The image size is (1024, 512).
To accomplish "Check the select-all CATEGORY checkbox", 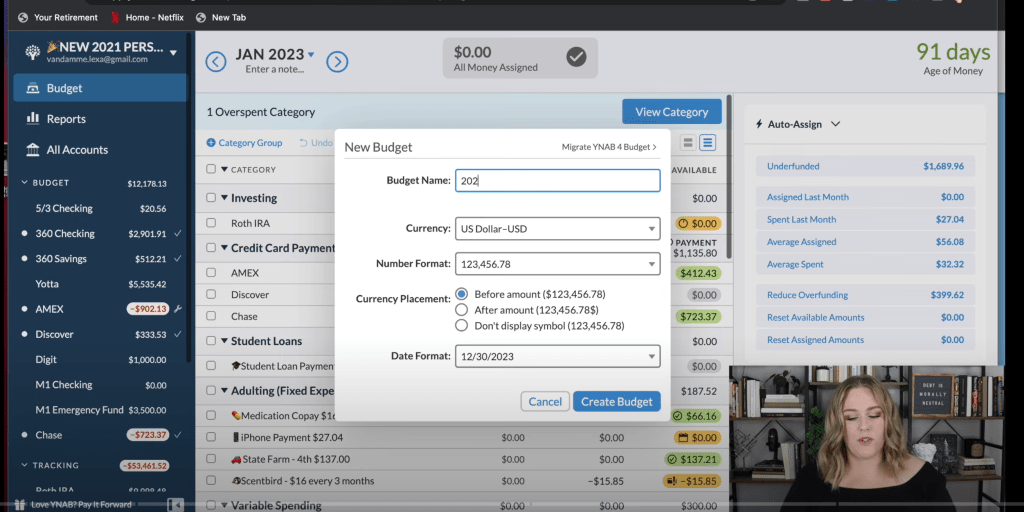I will pyautogui.click(x=211, y=169).
